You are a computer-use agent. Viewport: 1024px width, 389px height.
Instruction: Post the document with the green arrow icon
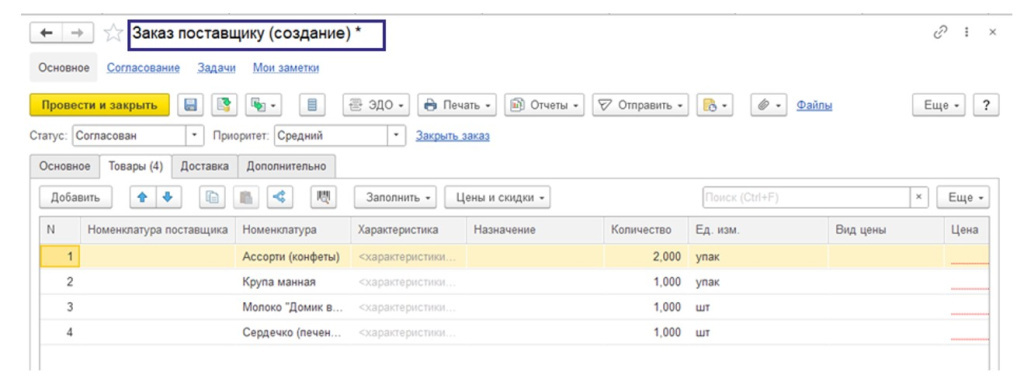point(224,105)
